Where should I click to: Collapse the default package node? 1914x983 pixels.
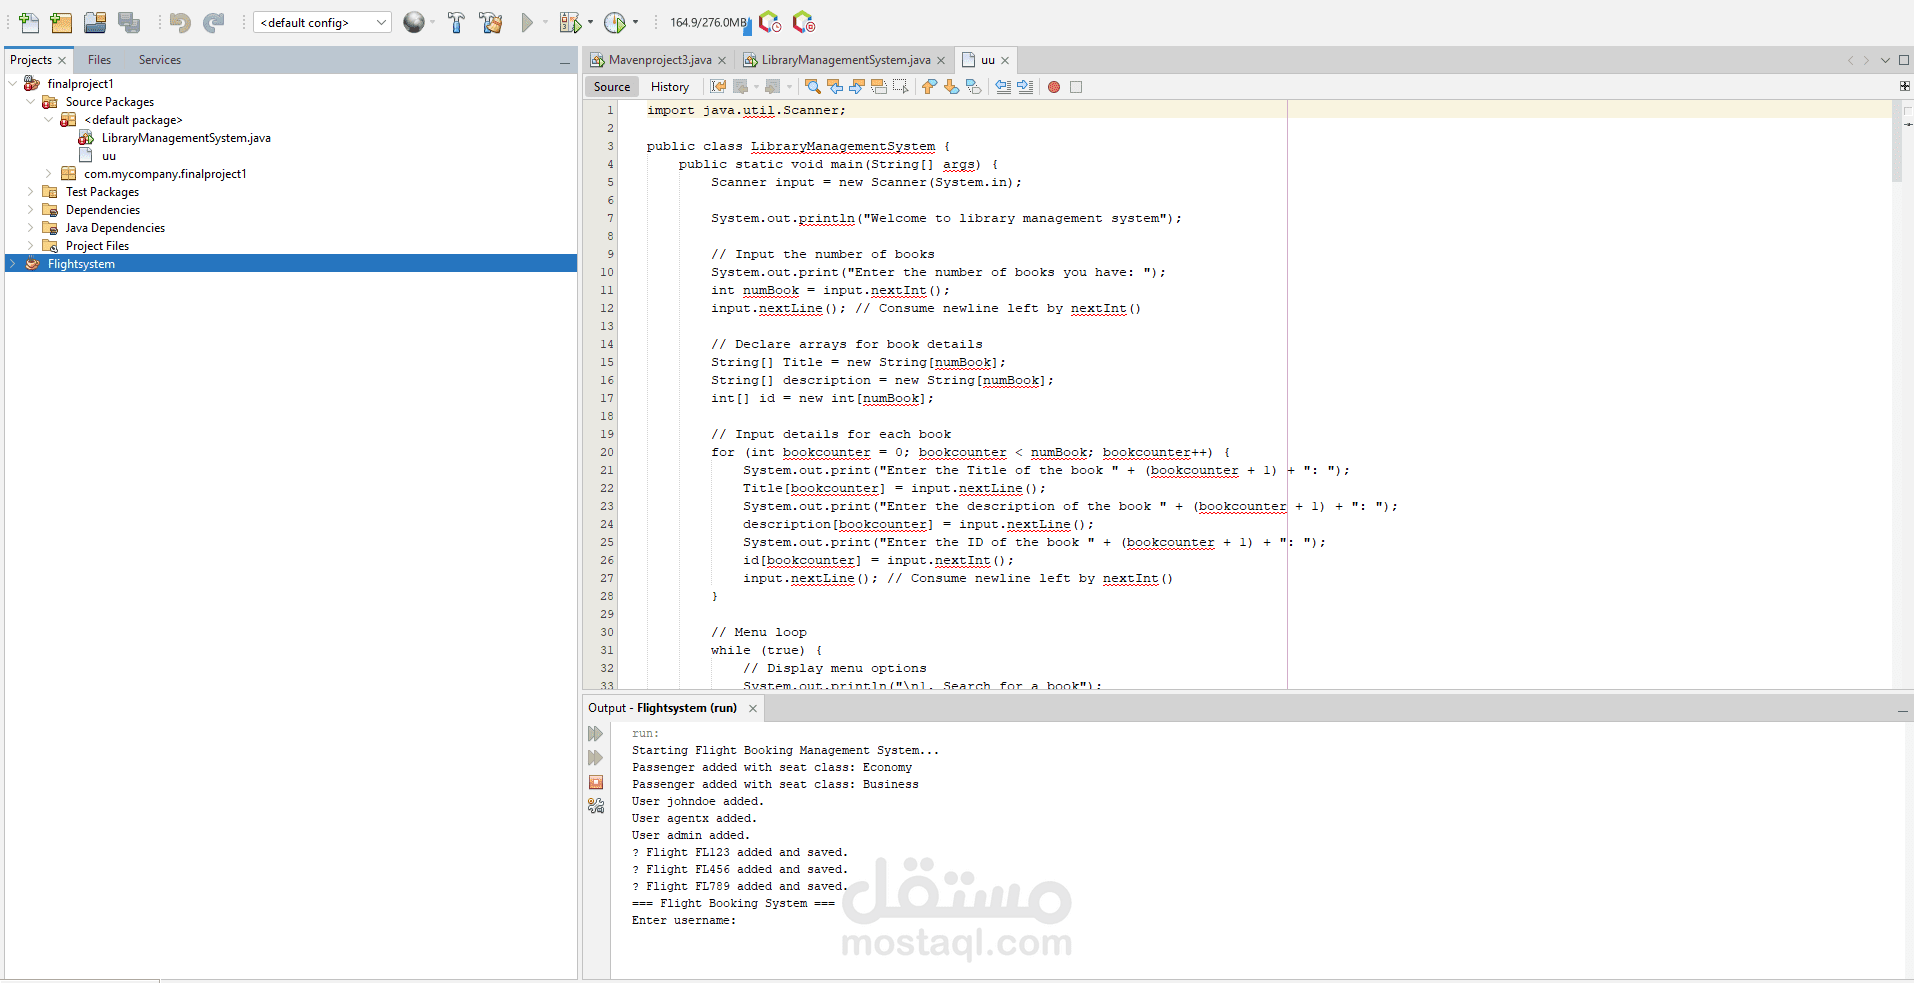click(48, 120)
